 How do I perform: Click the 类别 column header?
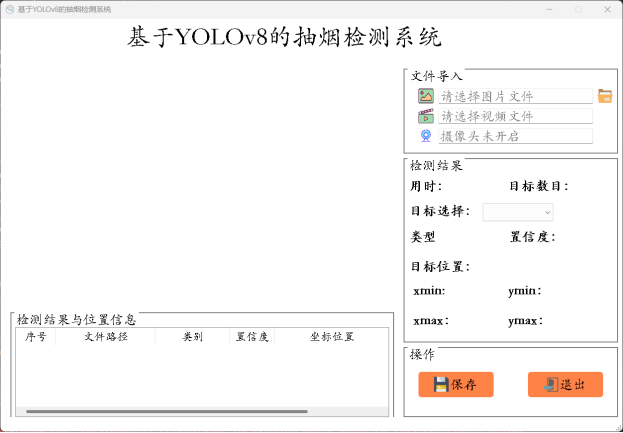tap(192, 337)
